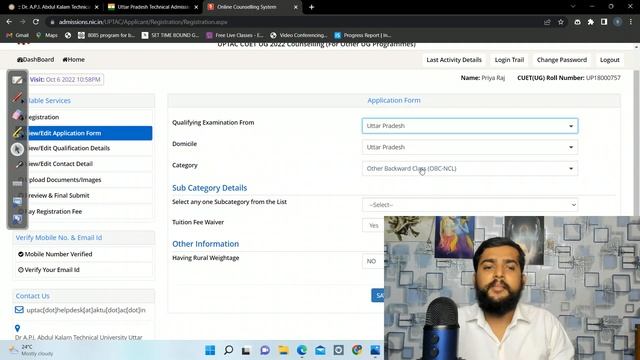Select the pink eraser annotation tool
Screen dimensions: 640x360
pyautogui.click(x=17, y=115)
